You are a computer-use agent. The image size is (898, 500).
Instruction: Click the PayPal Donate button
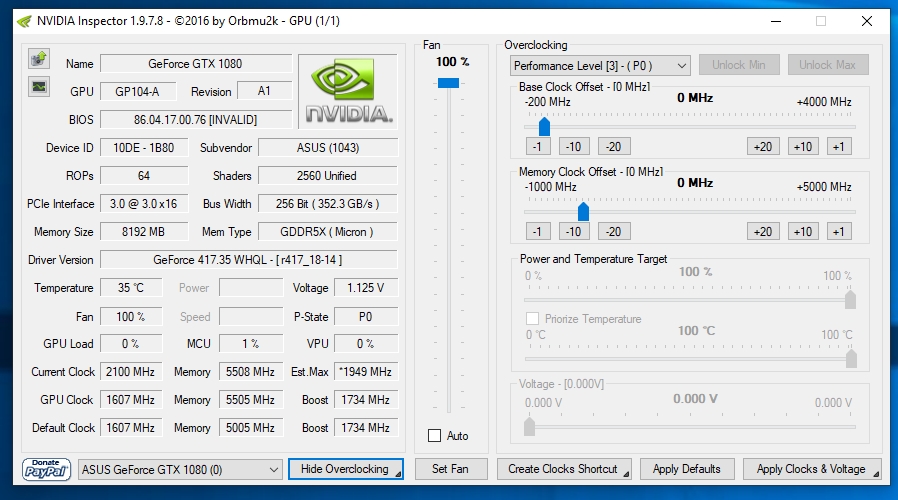click(x=46, y=469)
